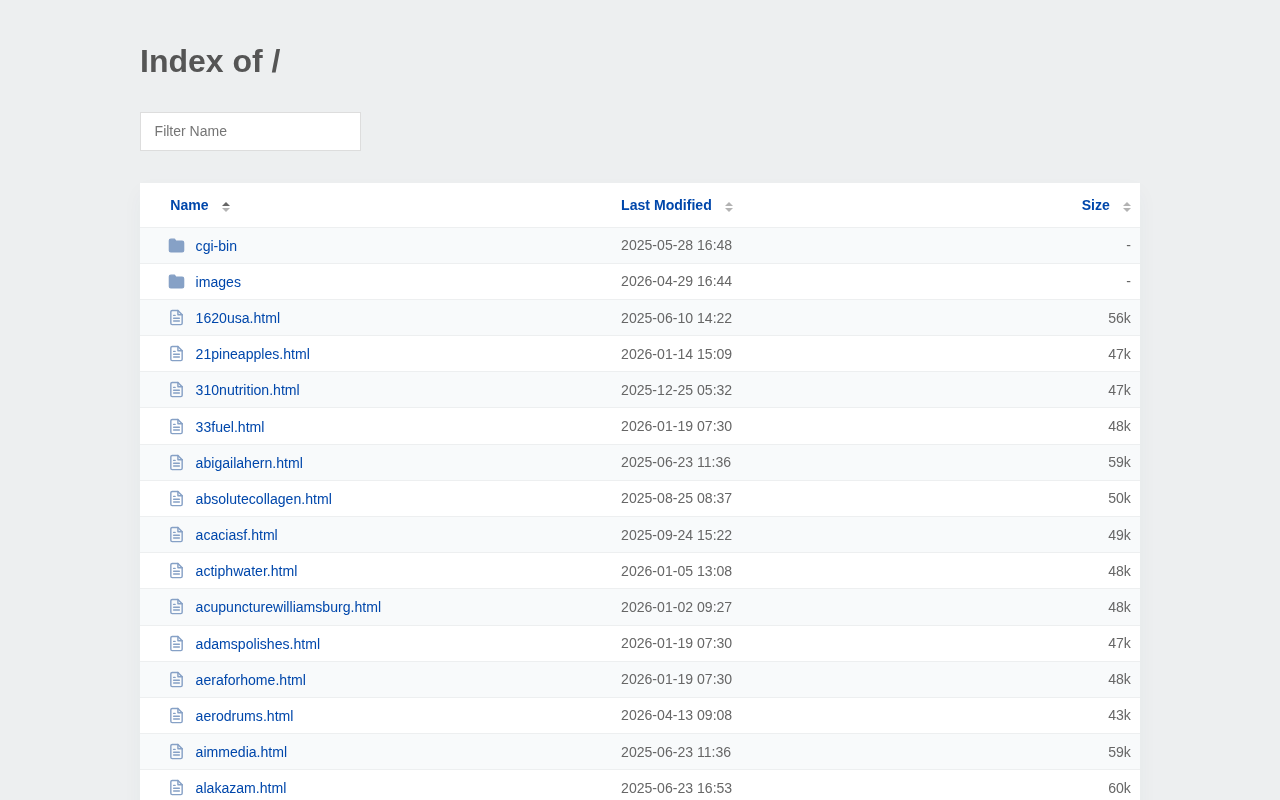Click the cgi-bin folder icon

click(x=176, y=246)
